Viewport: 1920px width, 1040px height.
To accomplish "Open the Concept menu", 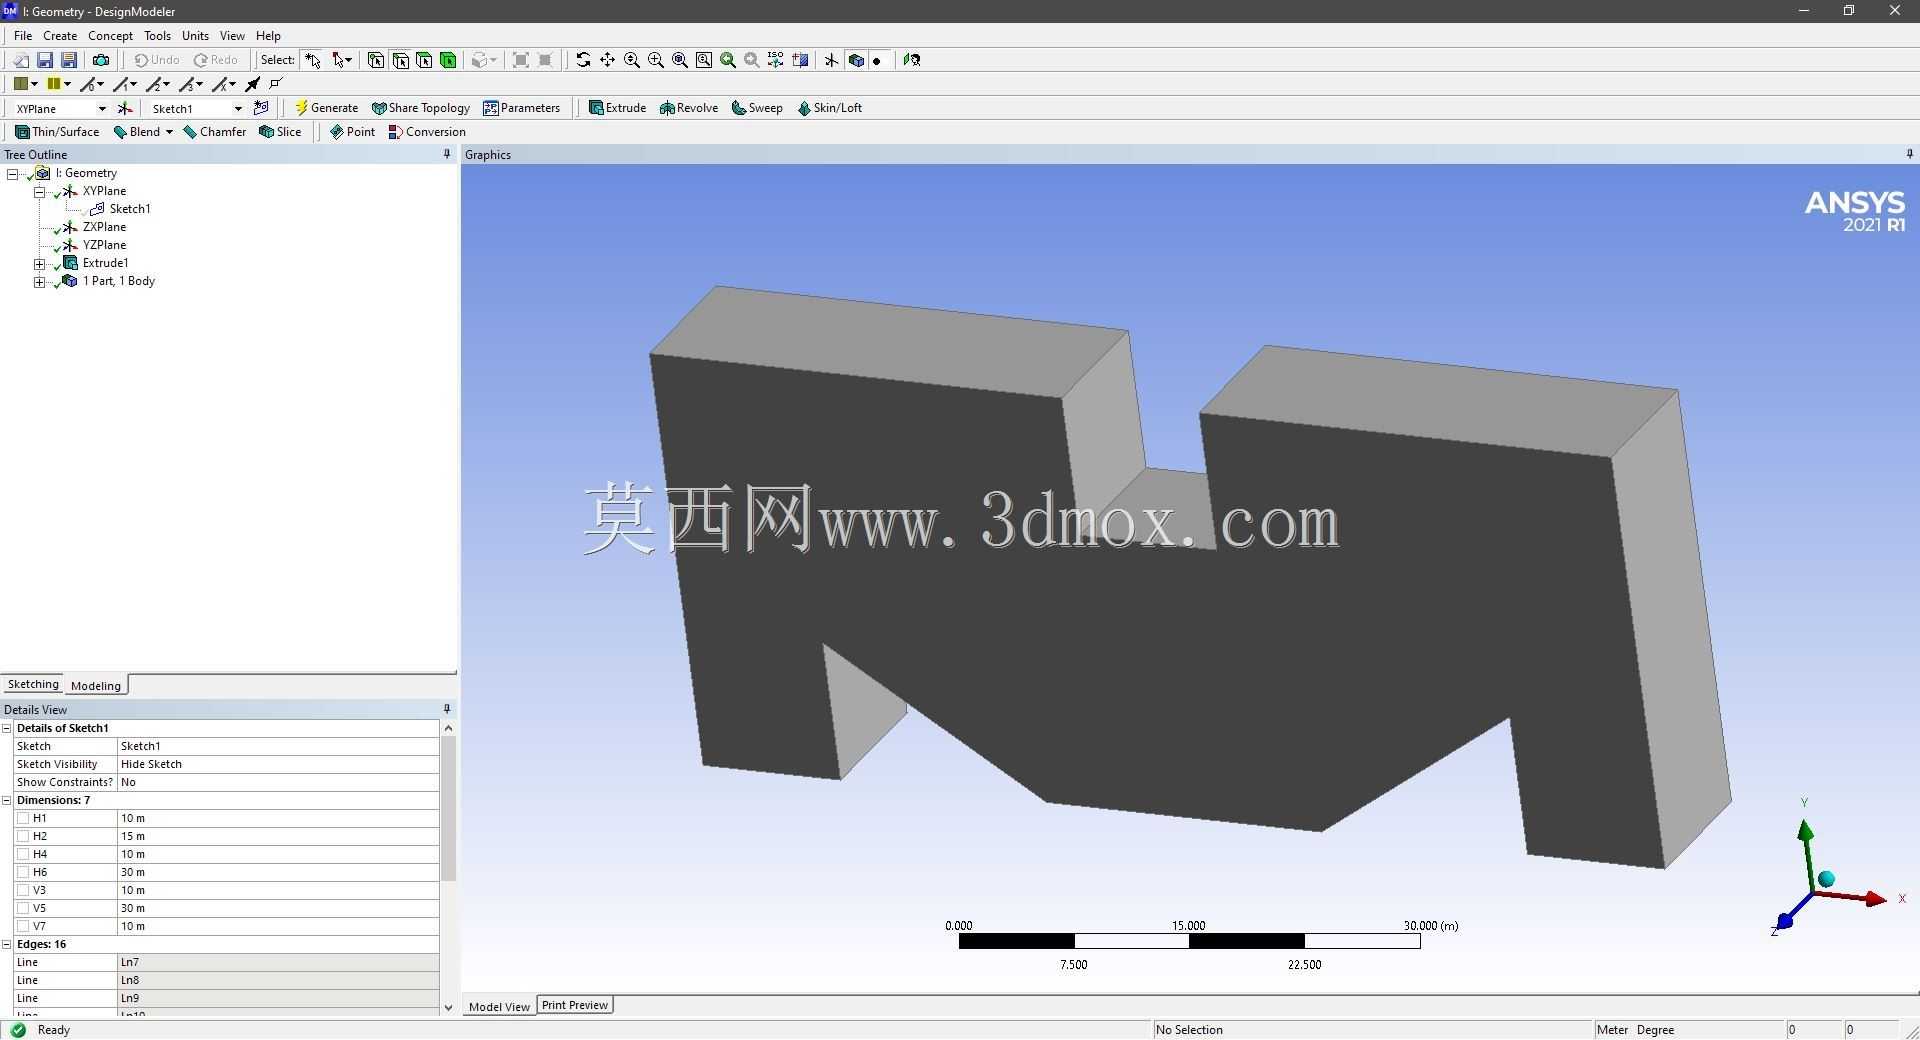I will [110, 35].
